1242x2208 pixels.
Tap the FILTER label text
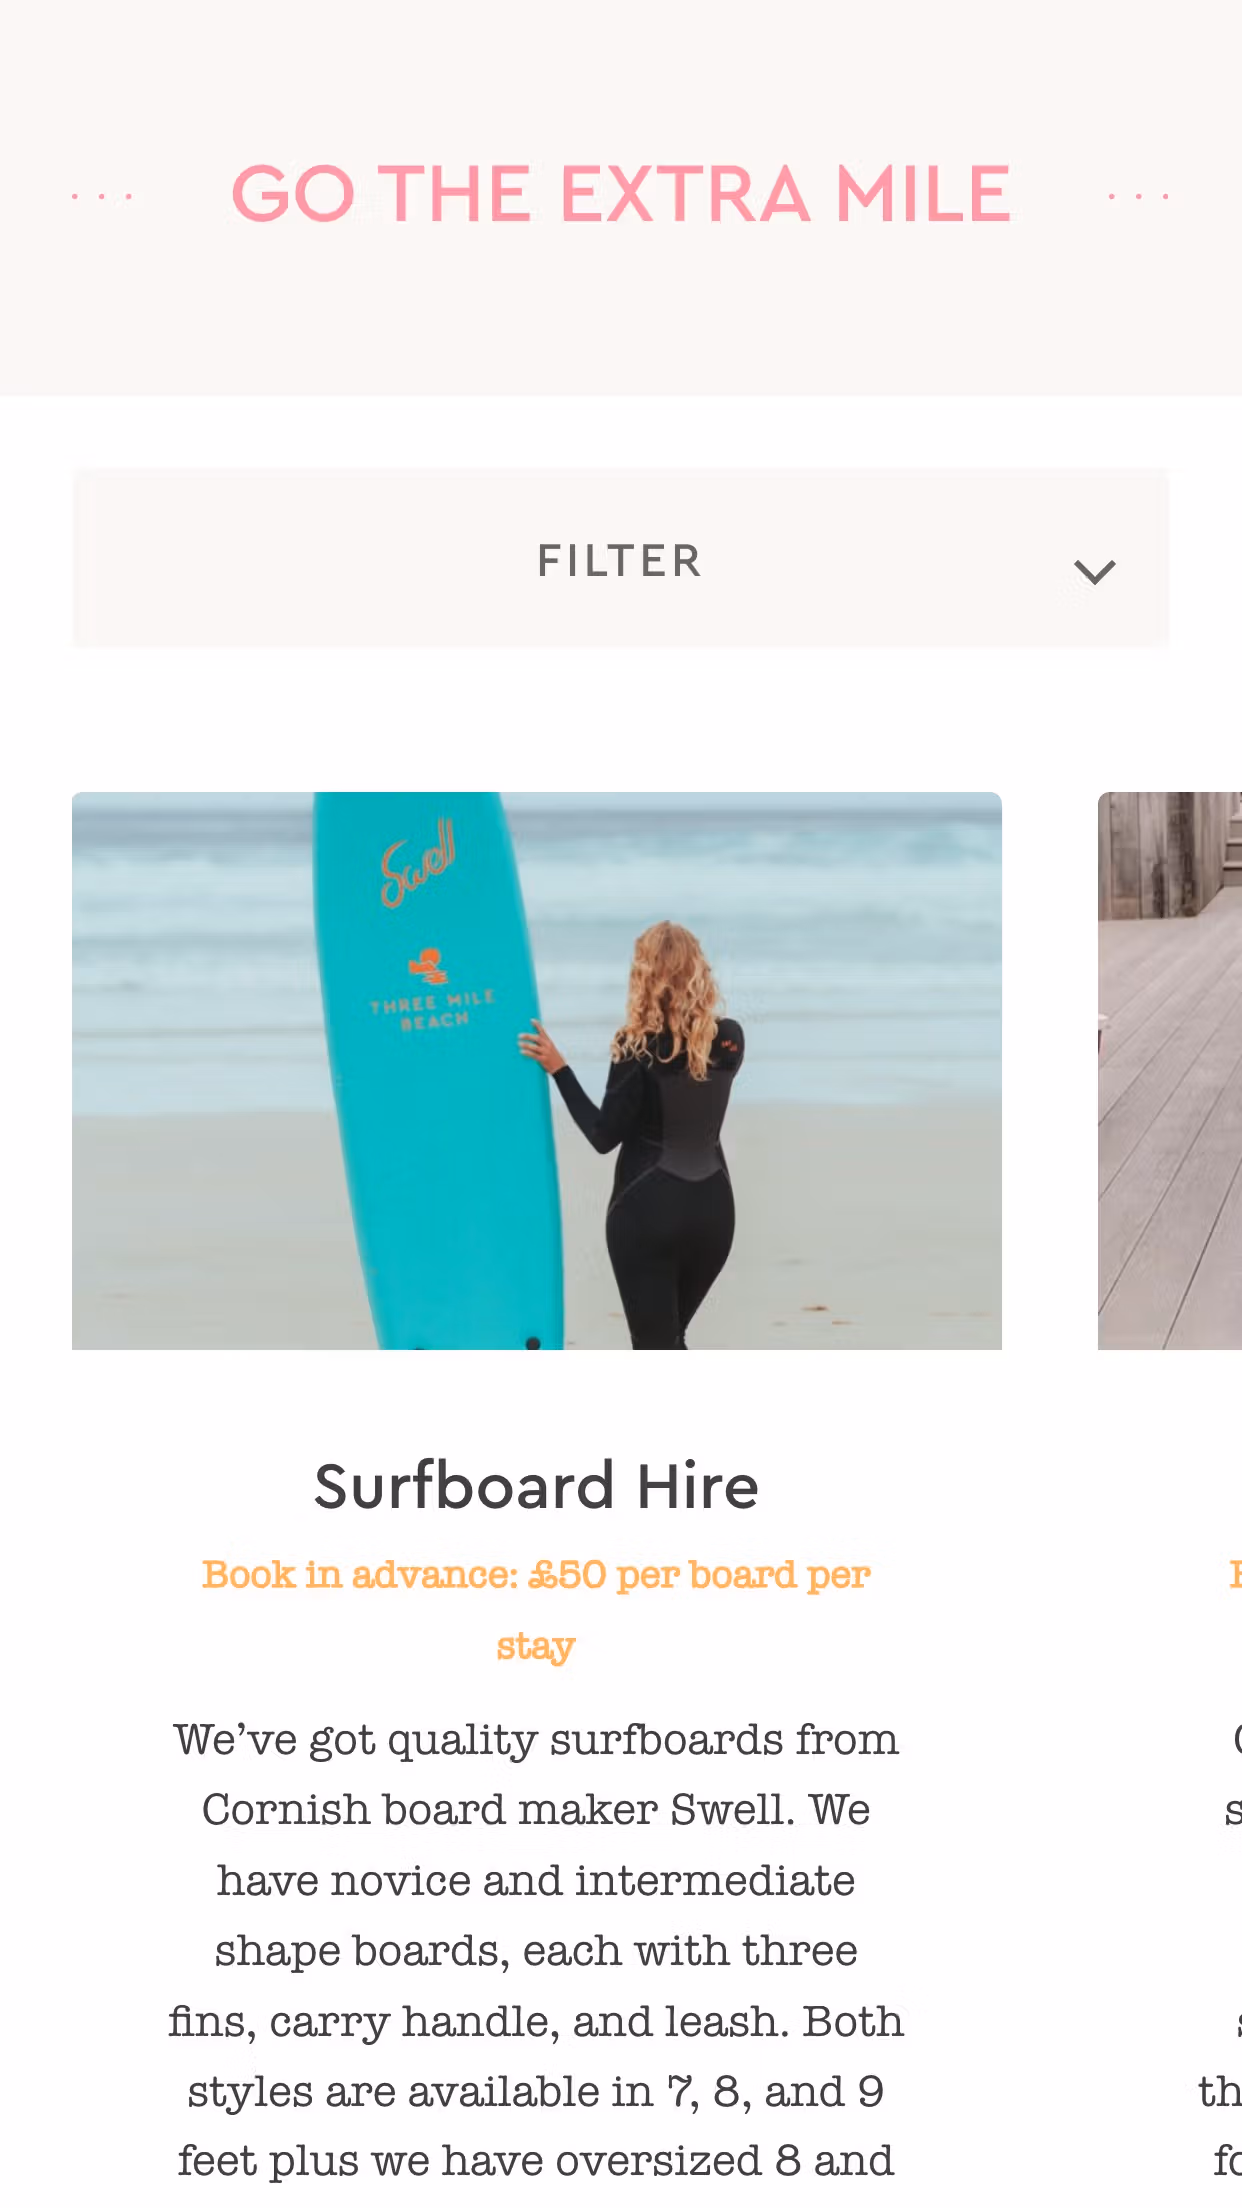click(x=620, y=561)
